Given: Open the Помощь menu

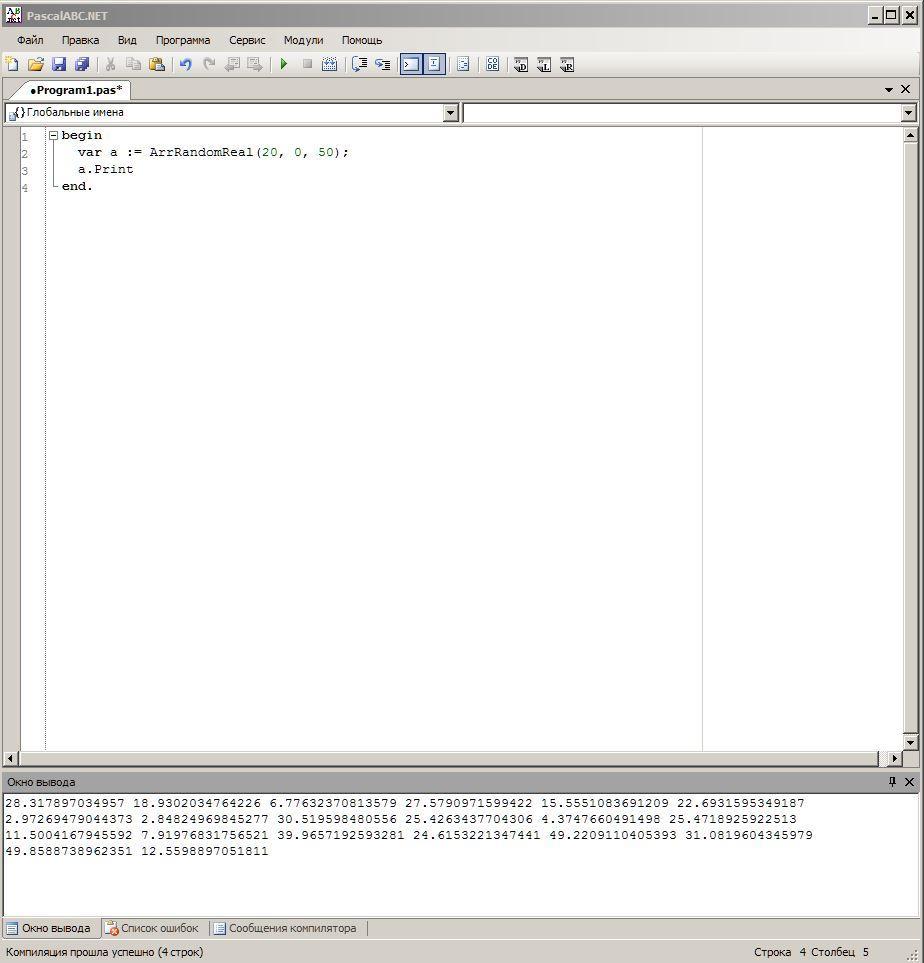Looking at the screenshot, I should [x=362, y=41].
